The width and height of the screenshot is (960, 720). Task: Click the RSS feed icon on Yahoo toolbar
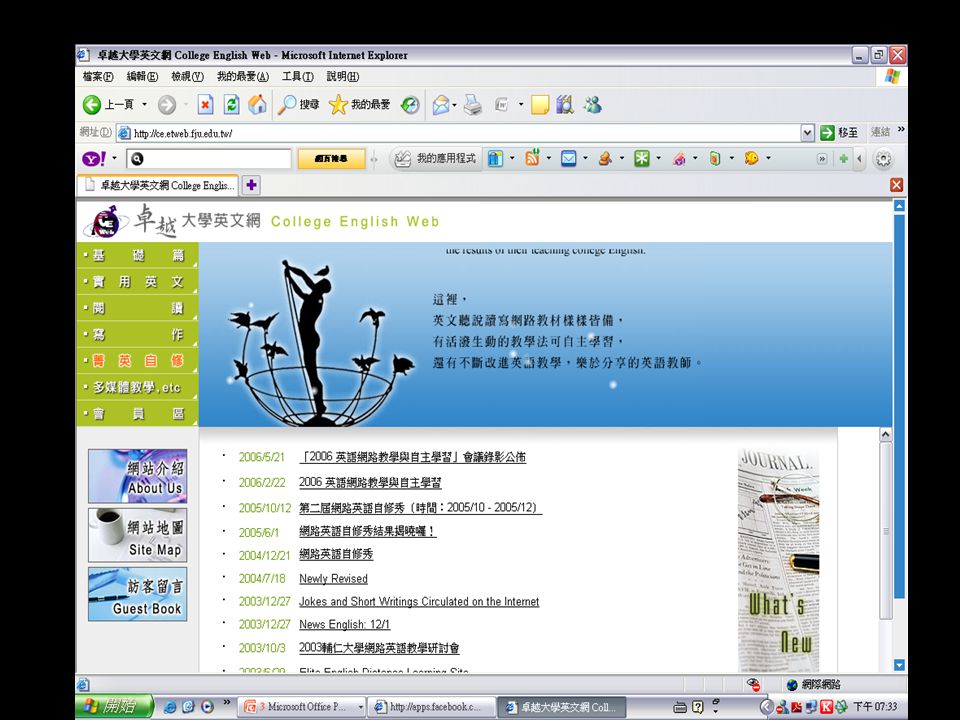tap(532, 158)
